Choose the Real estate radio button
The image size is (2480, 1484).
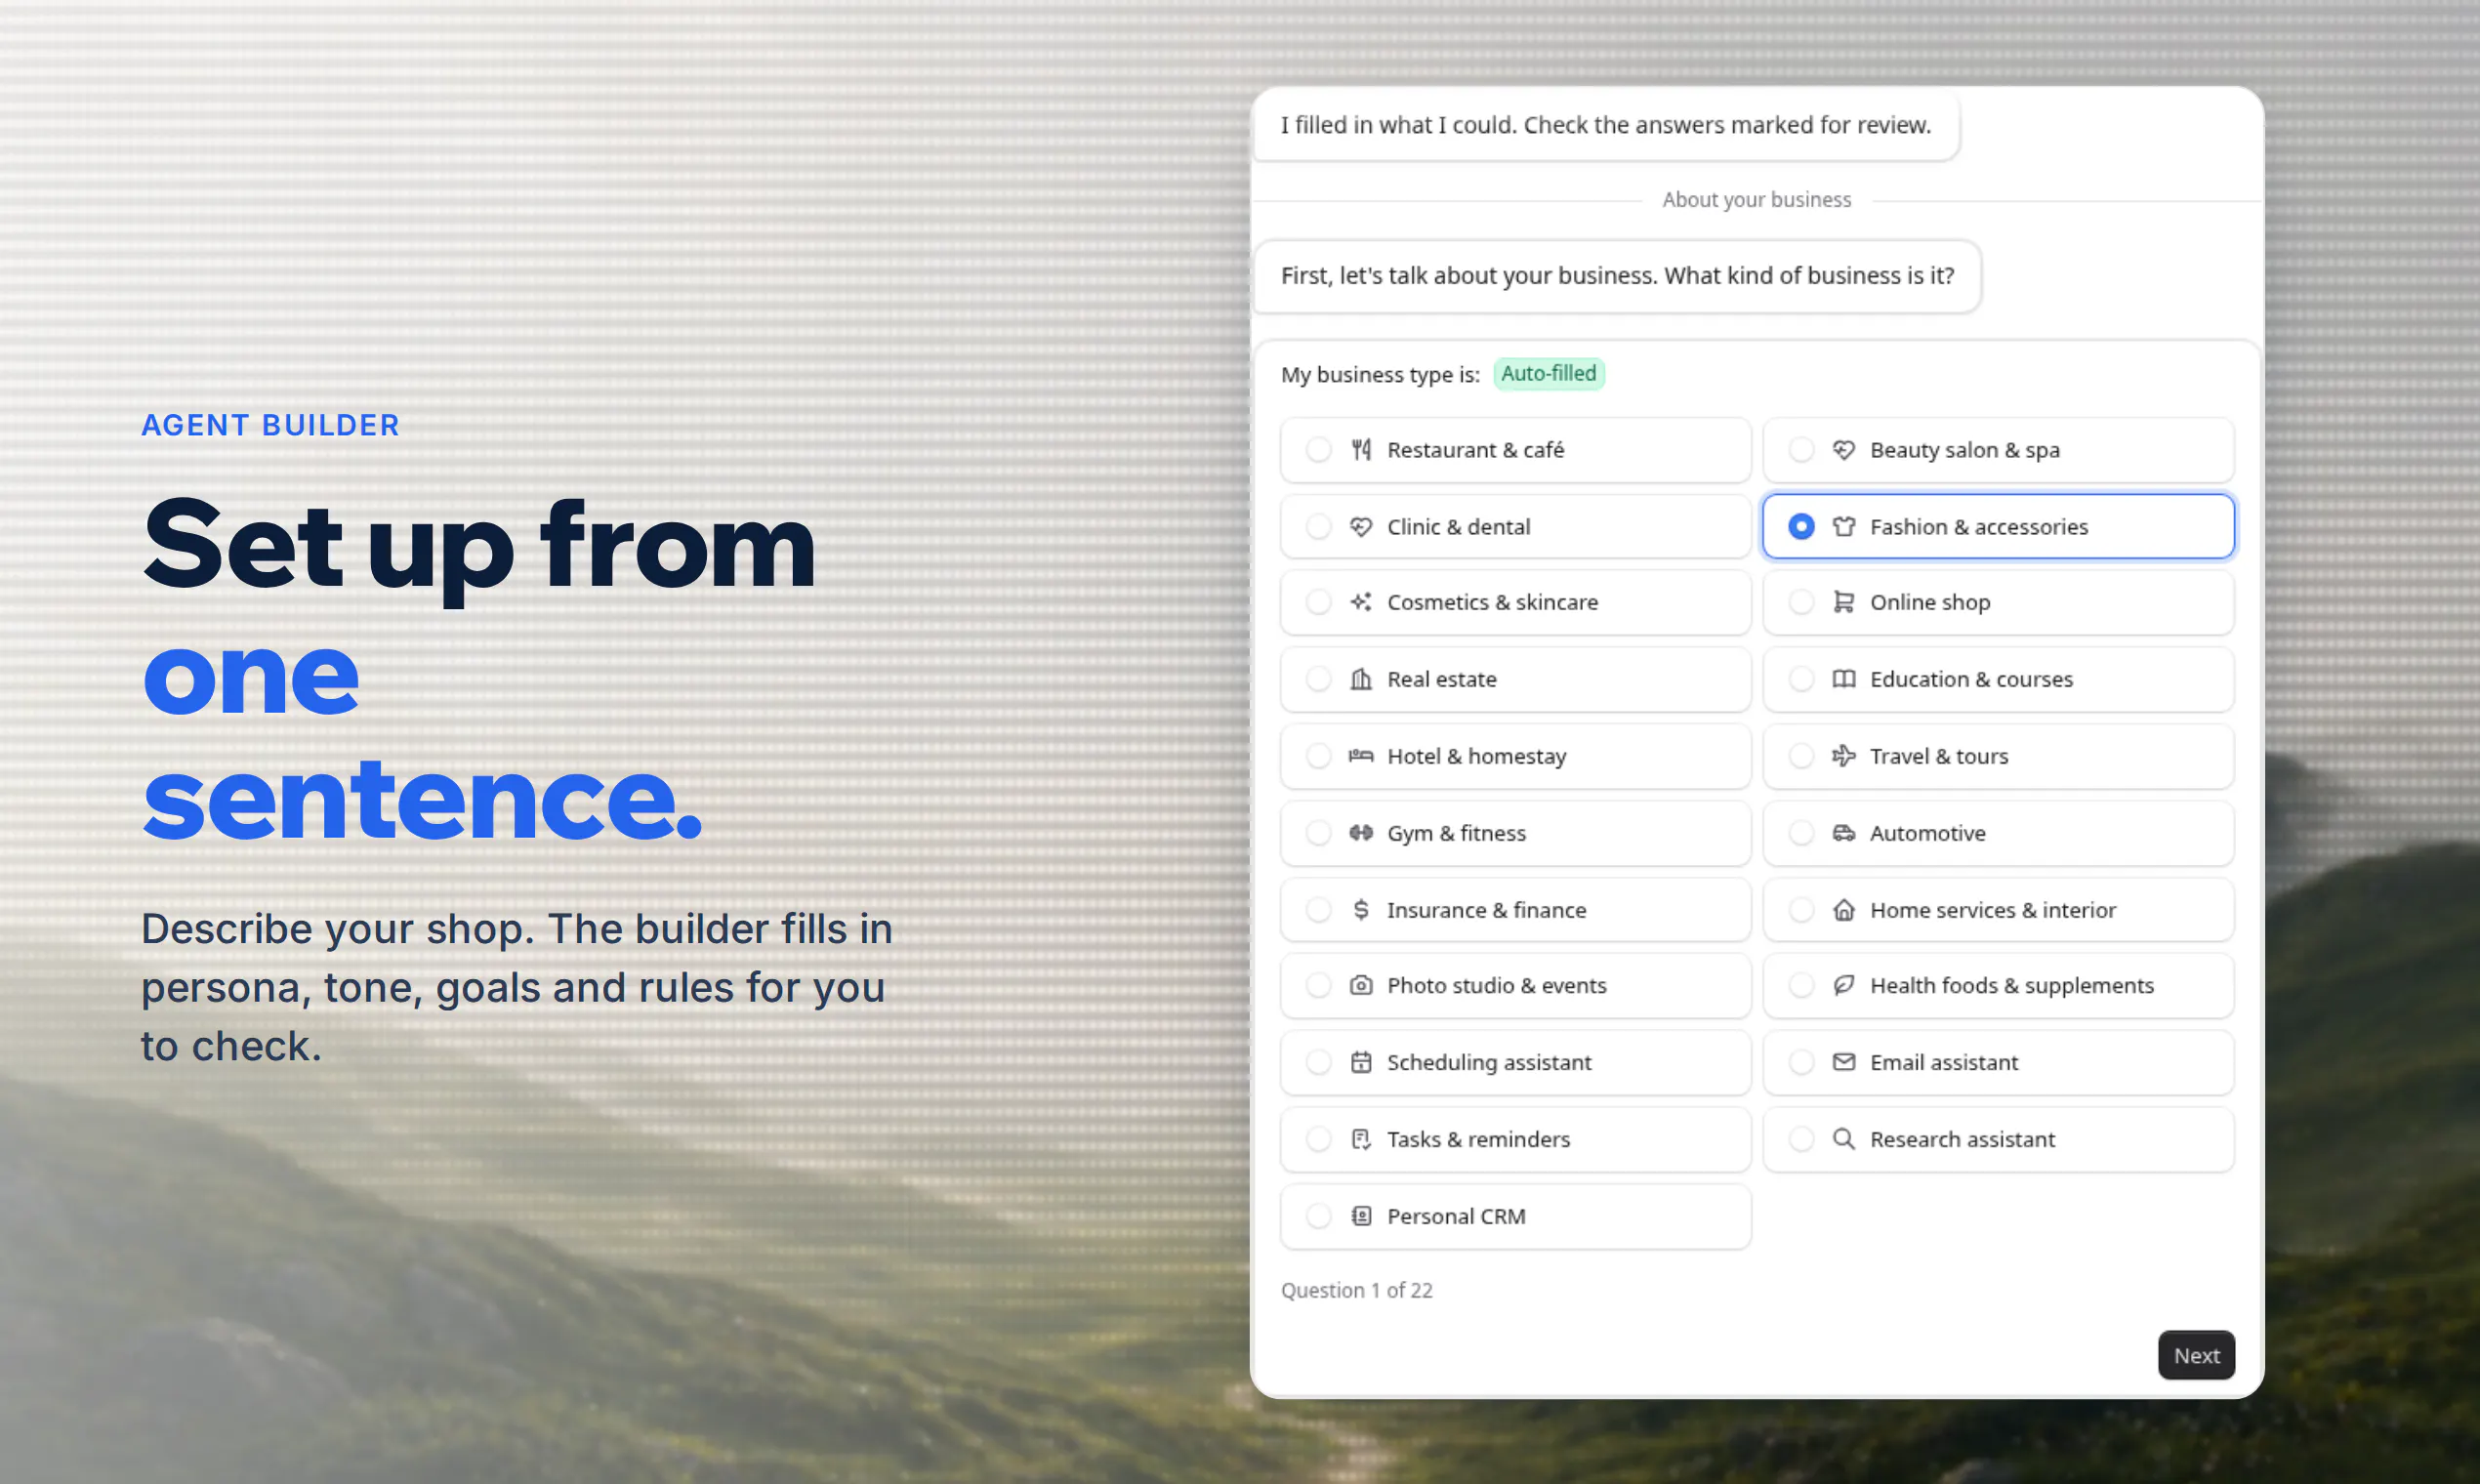tap(1319, 679)
